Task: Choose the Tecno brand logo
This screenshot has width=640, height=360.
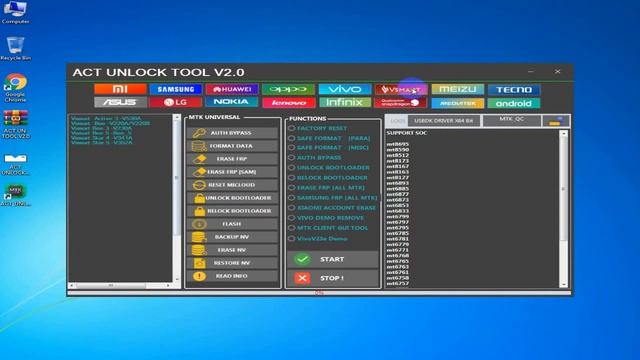Action: (x=514, y=89)
